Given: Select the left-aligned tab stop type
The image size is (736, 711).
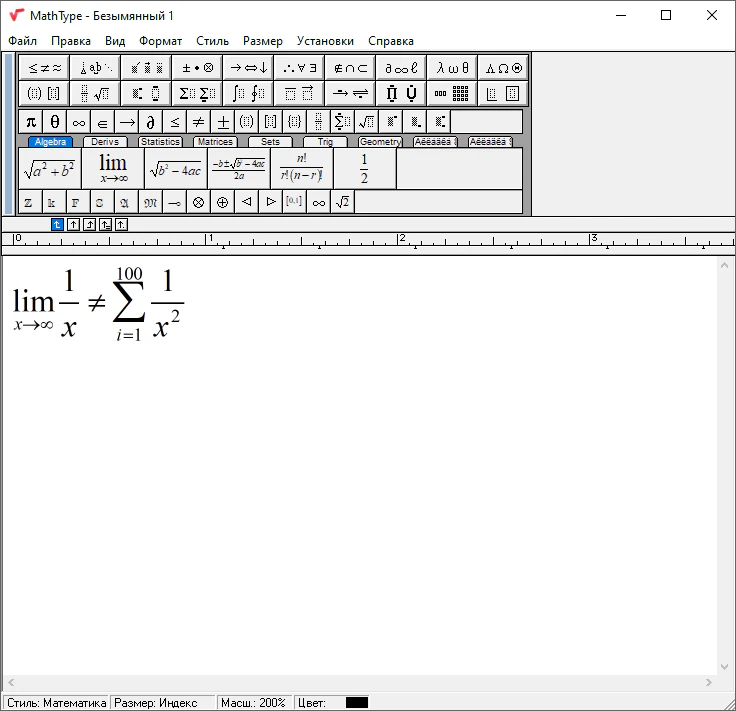Looking at the screenshot, I should (x=57, y=225).
